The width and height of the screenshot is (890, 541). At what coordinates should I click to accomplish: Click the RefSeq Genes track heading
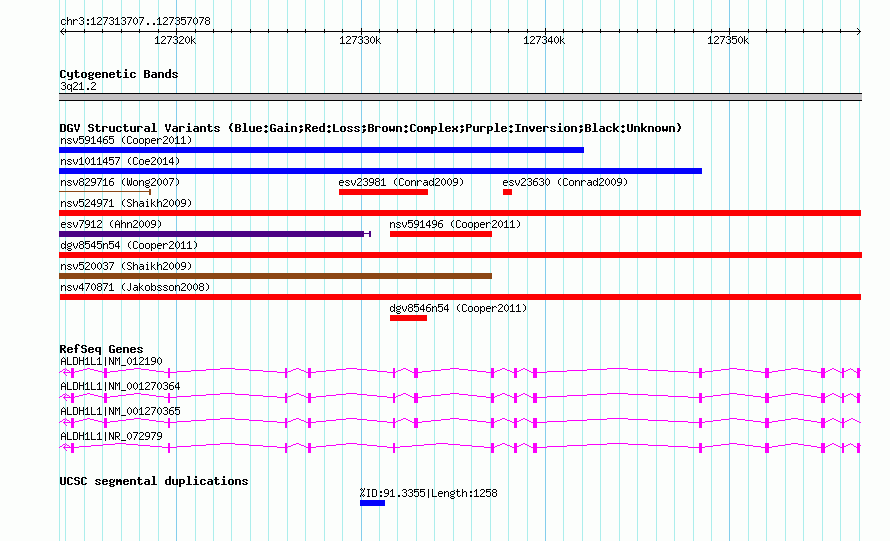click(x=101, y=349)
